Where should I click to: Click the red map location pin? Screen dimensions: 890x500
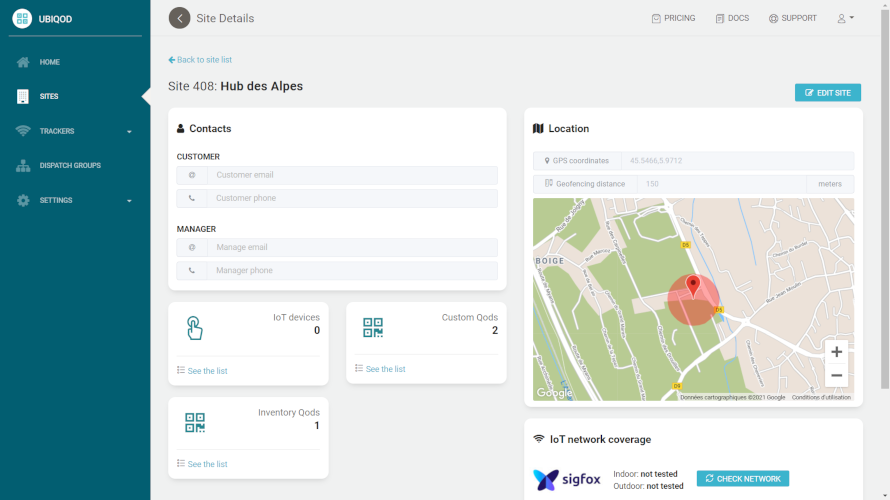coord(693,286)
